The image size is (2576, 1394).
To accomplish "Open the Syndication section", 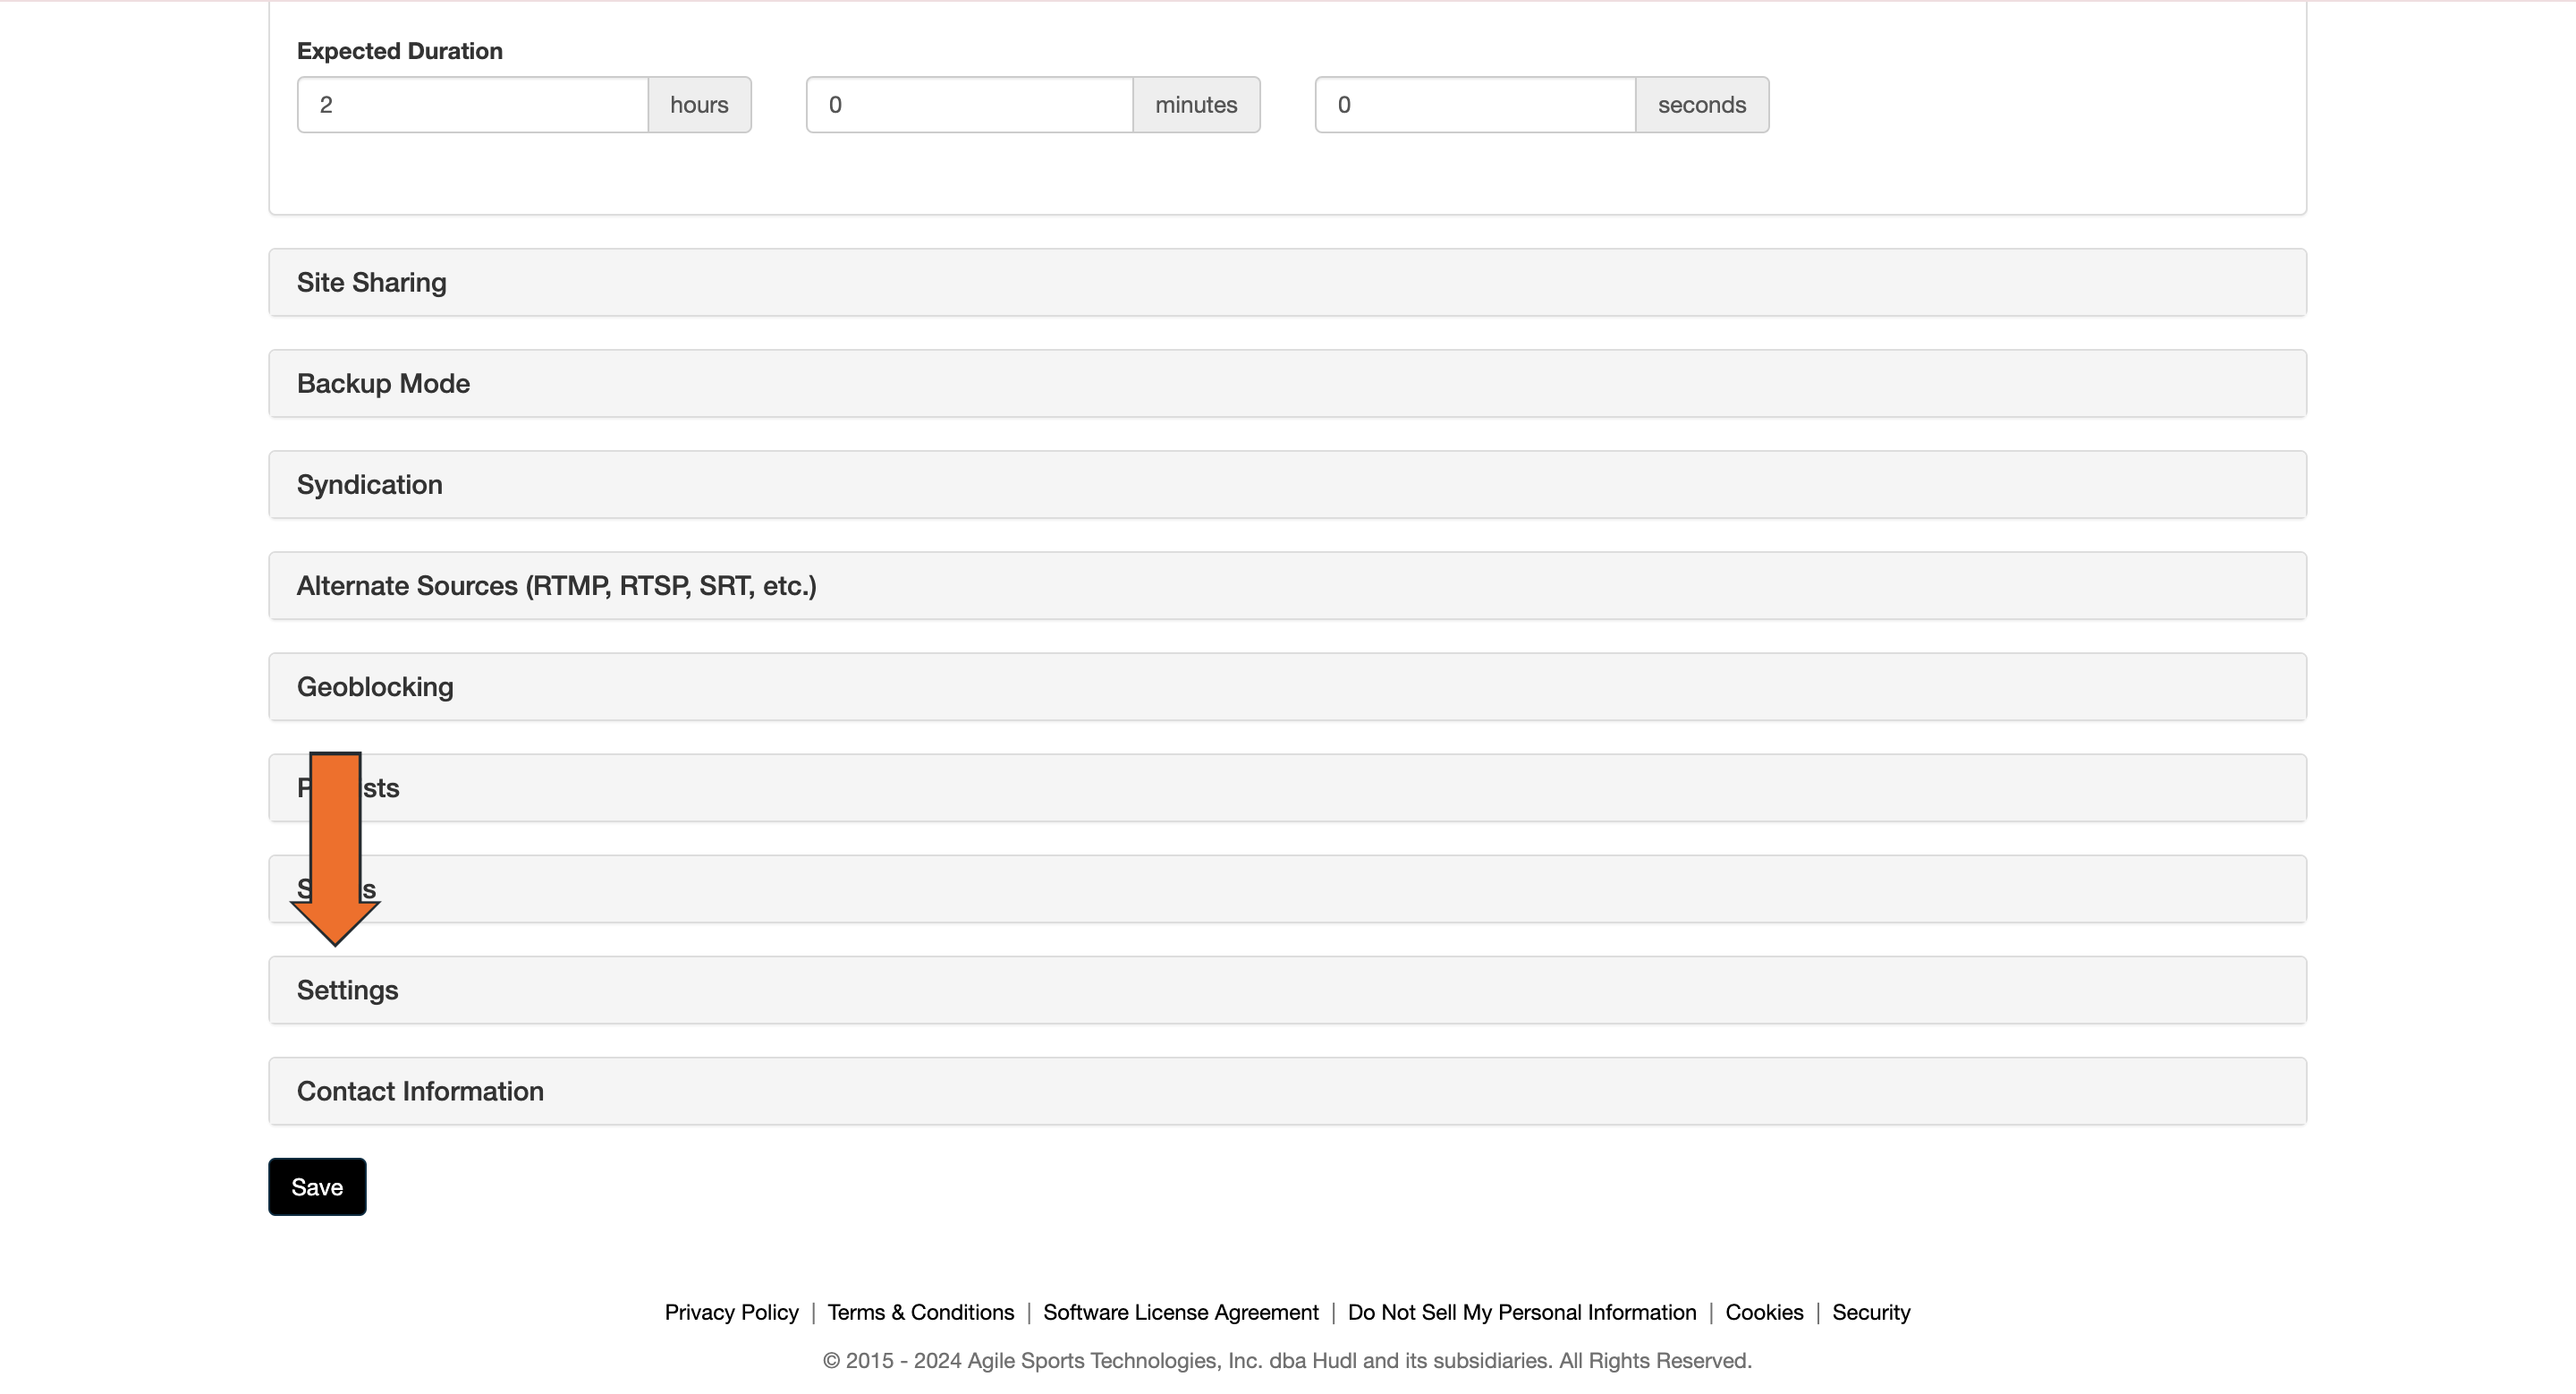I will [1287, 484].
